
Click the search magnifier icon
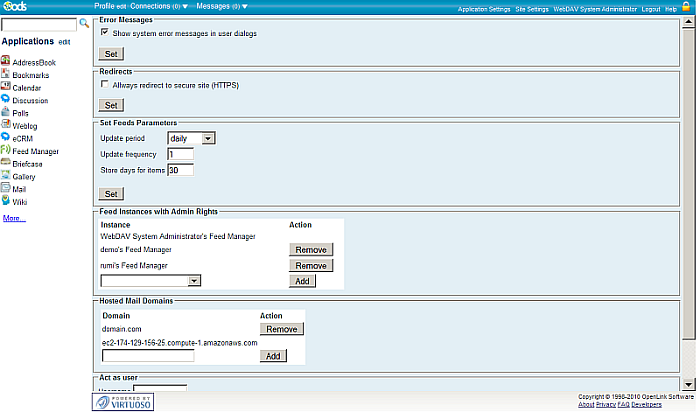84,23
